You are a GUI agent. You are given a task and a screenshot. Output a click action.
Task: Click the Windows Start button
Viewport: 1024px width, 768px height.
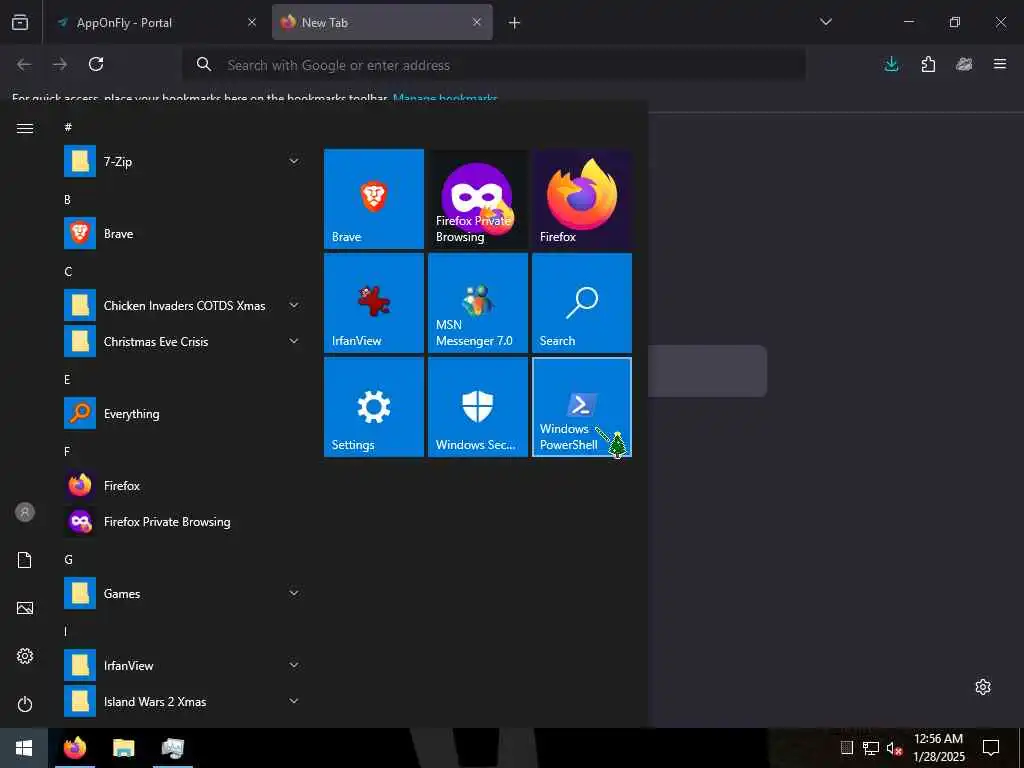24,748
